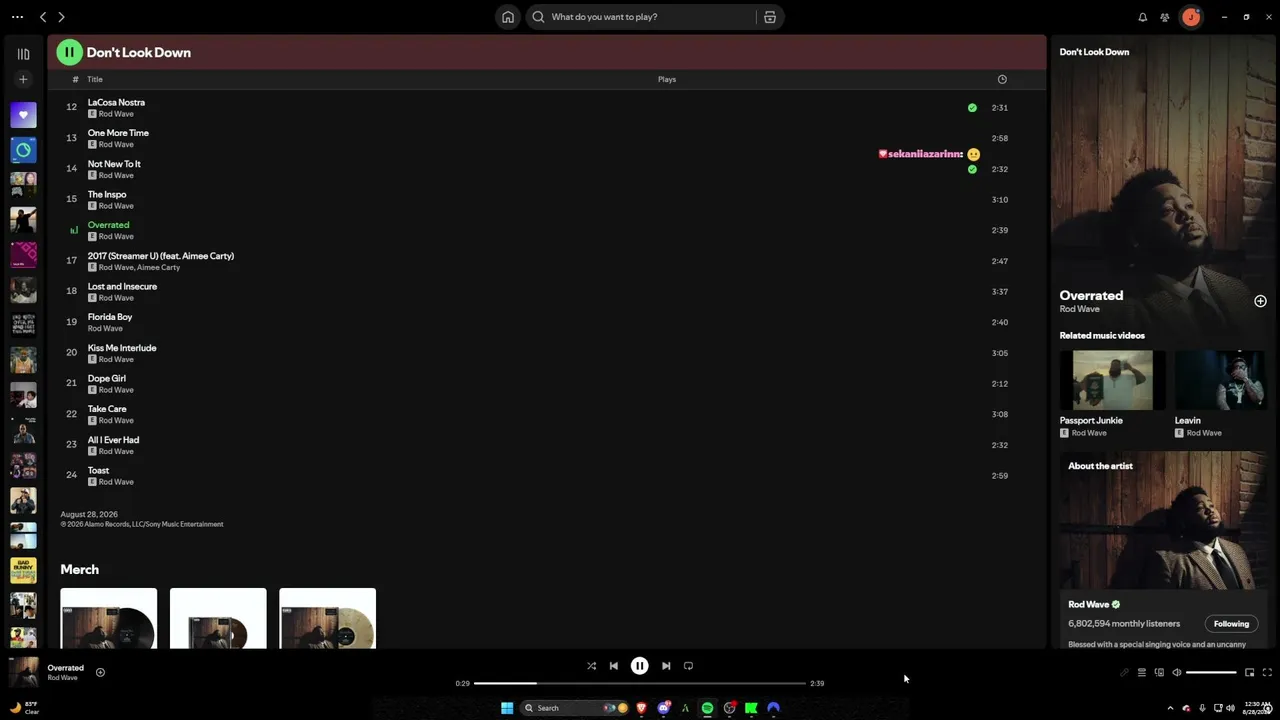Unsave Not New To It green checkmark
The image size is (1280, 720).
click(972, 169)
